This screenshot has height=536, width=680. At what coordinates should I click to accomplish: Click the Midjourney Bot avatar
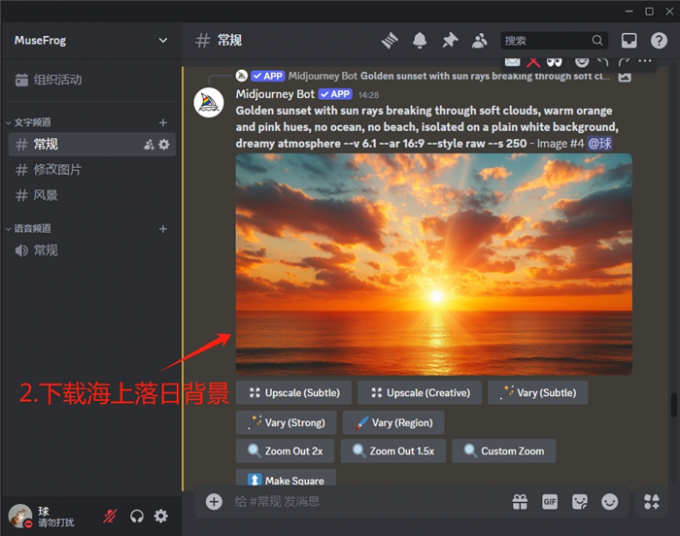pyautogui.click(x=209, y=103)
